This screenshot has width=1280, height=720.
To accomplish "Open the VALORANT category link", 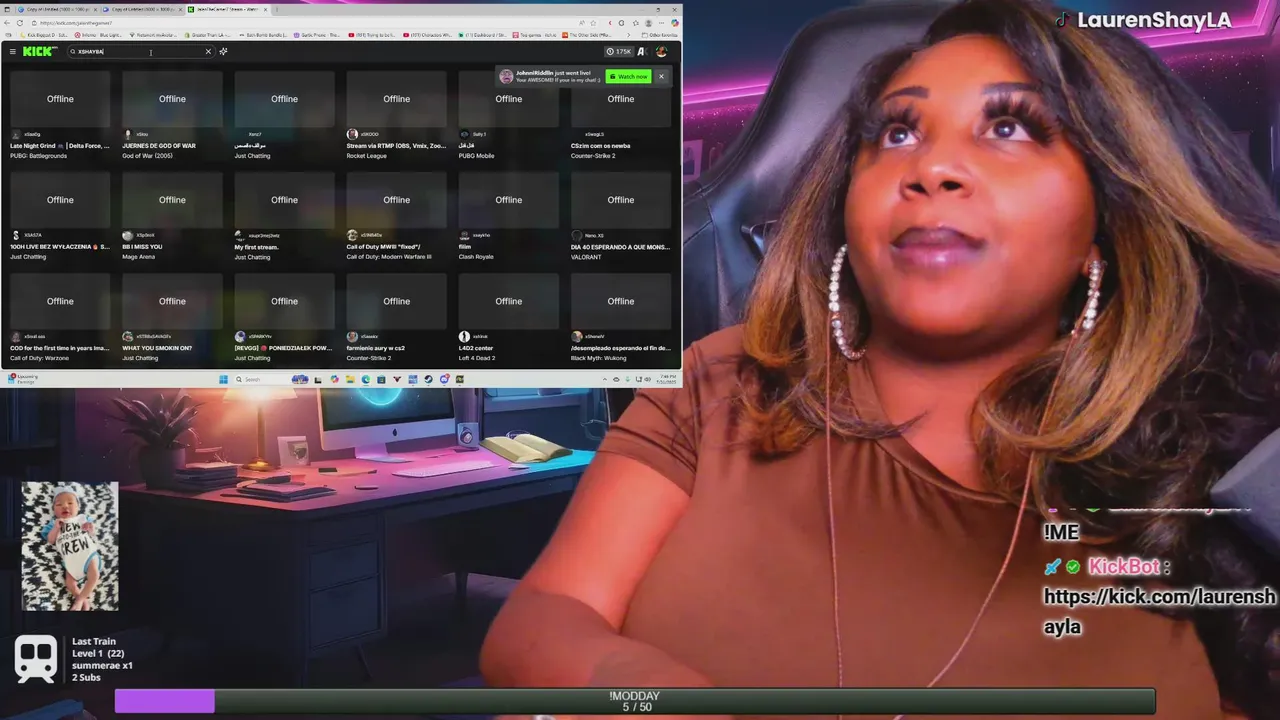I will (586, 257).
